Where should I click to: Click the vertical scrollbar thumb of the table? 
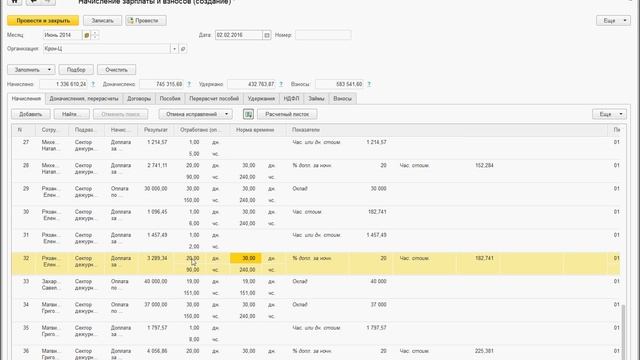tap(623, 331)
